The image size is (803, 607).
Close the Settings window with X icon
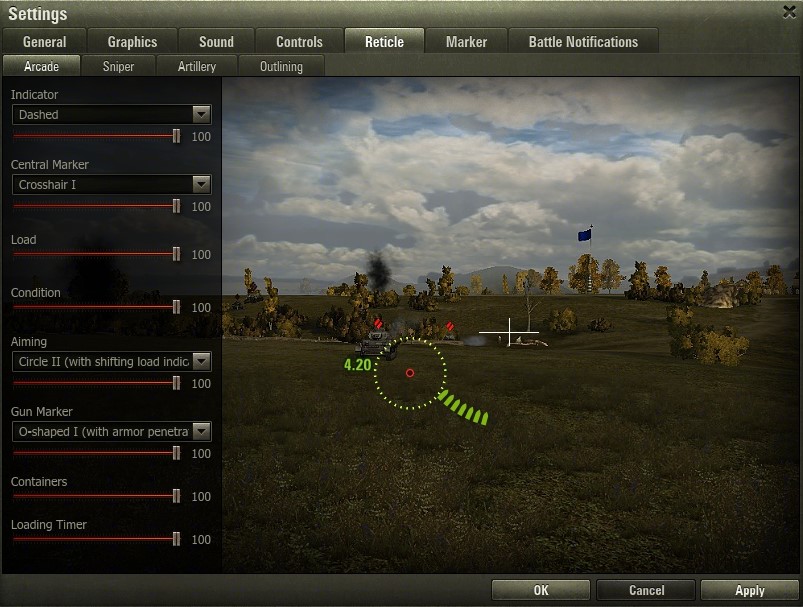click(x=790, y=12)
